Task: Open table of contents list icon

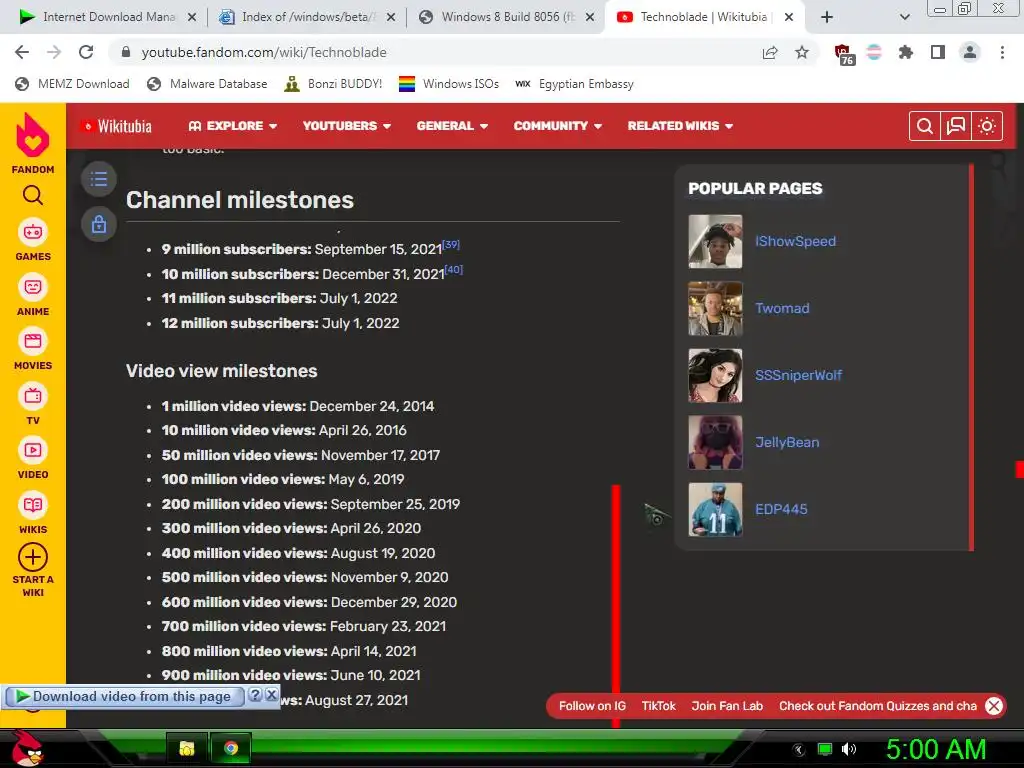Action: [99, 179]
